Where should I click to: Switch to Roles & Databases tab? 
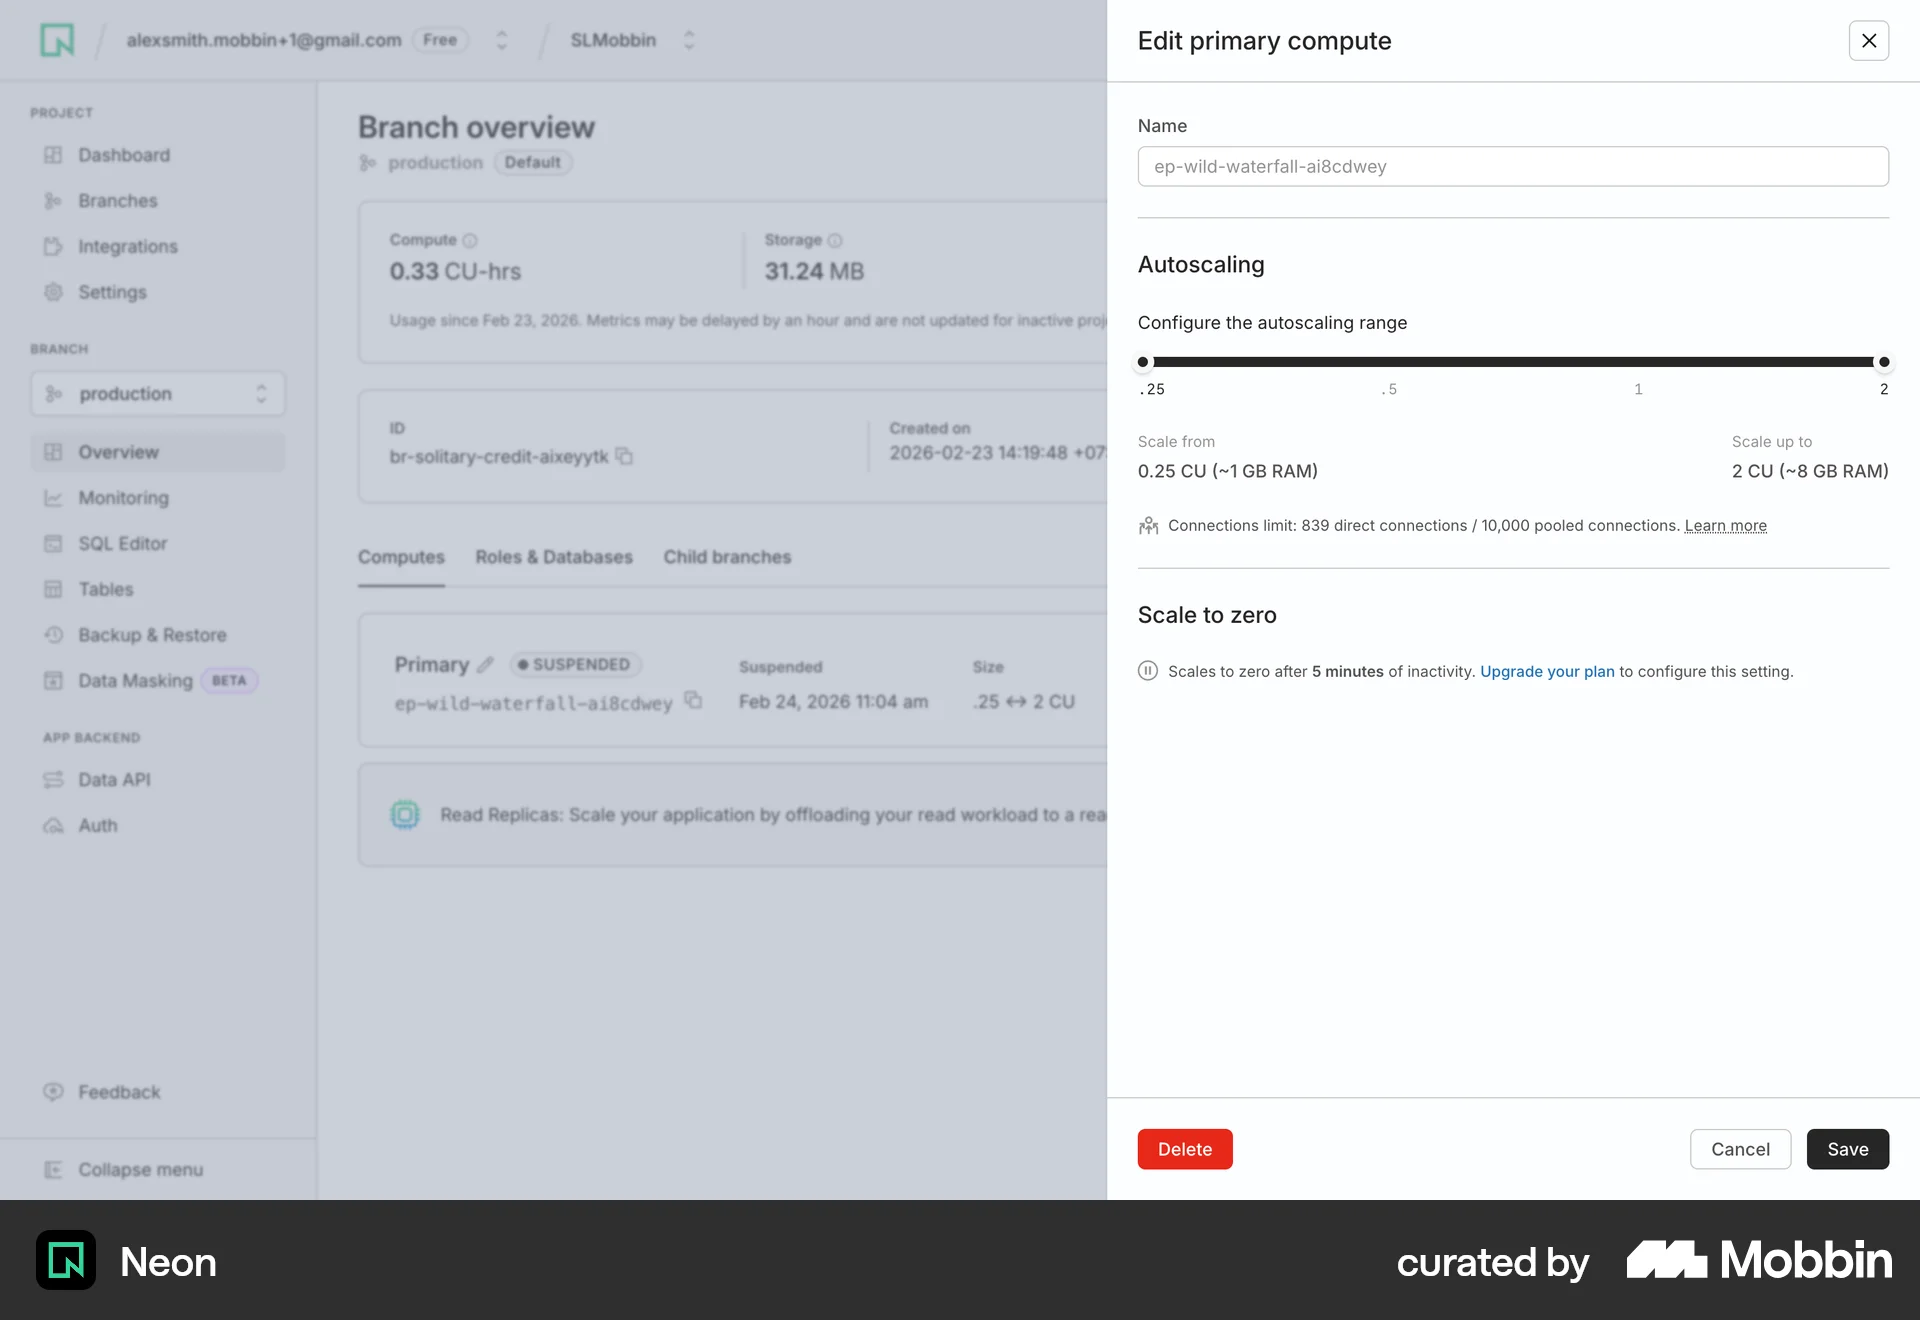click(x=554, y=557)
